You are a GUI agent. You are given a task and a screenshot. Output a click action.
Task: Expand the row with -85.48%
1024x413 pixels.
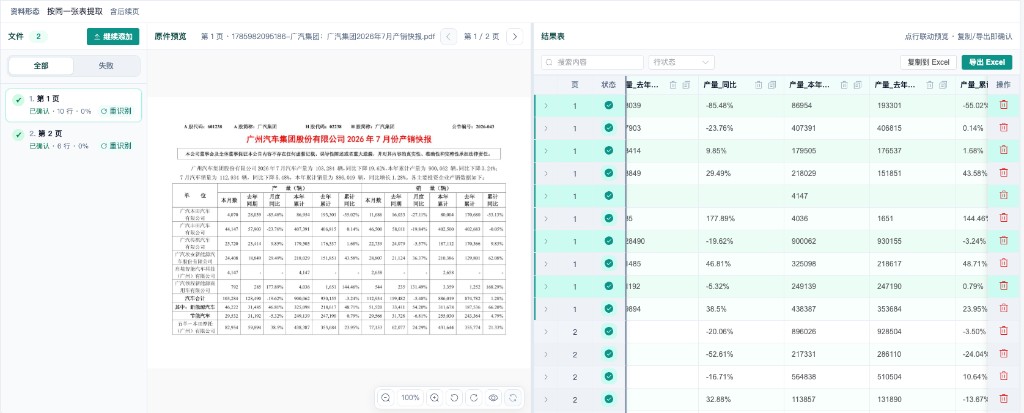click(x=546, y=105)
